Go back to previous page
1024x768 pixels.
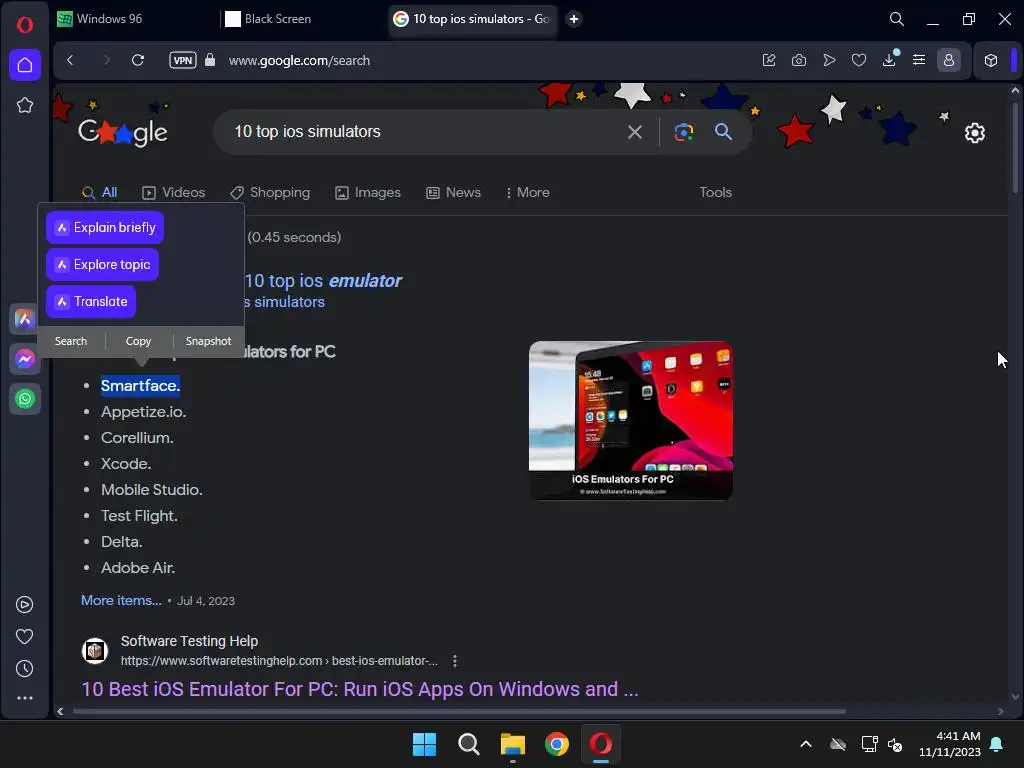point(71,60)
